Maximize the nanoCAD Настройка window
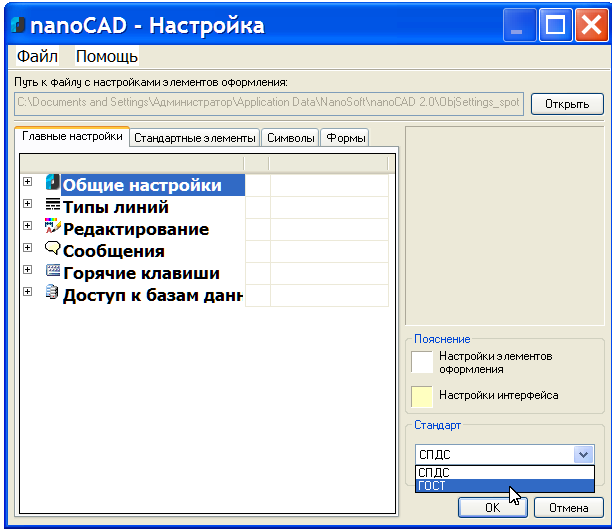This screenshot has height=531, width=612. (555, 25)
